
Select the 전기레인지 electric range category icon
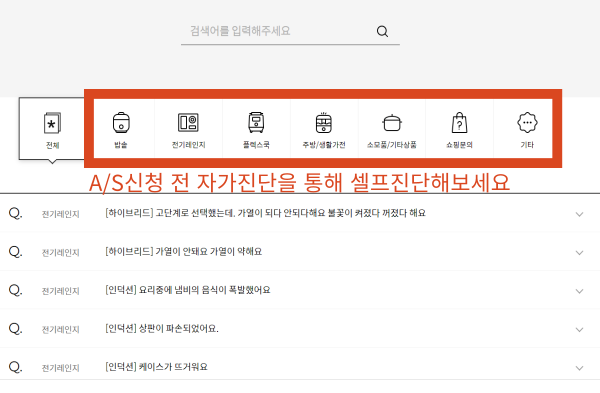[188, 122]
